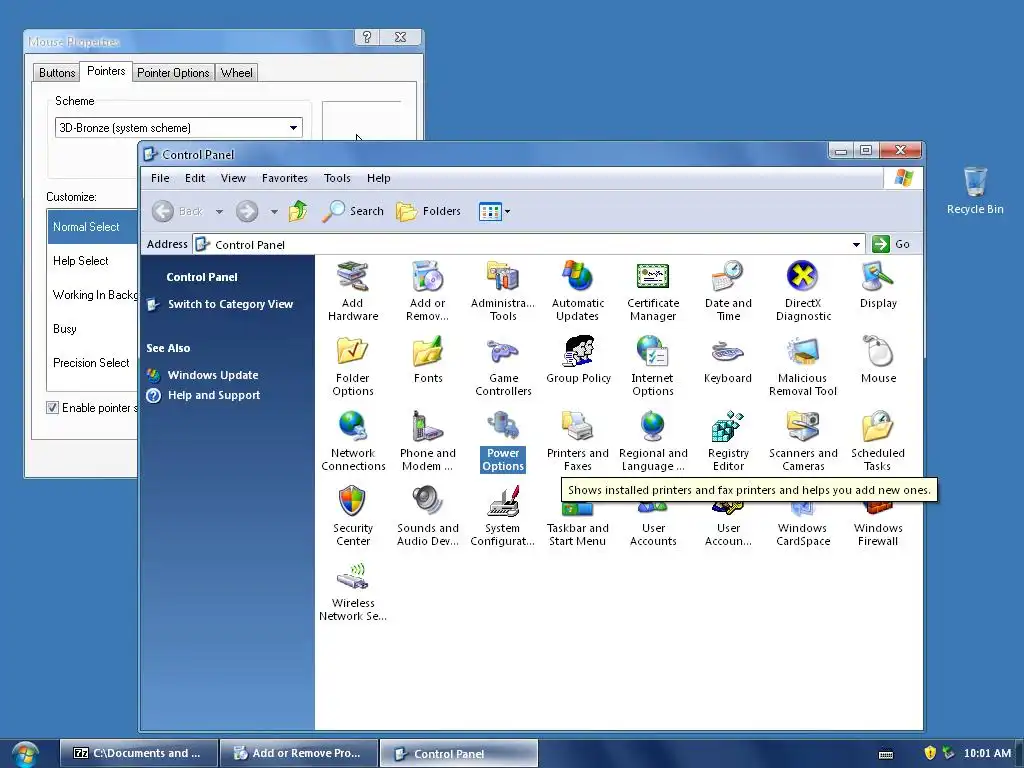Switch to Add or Remove Programs taskbar button

pos(299,753)
